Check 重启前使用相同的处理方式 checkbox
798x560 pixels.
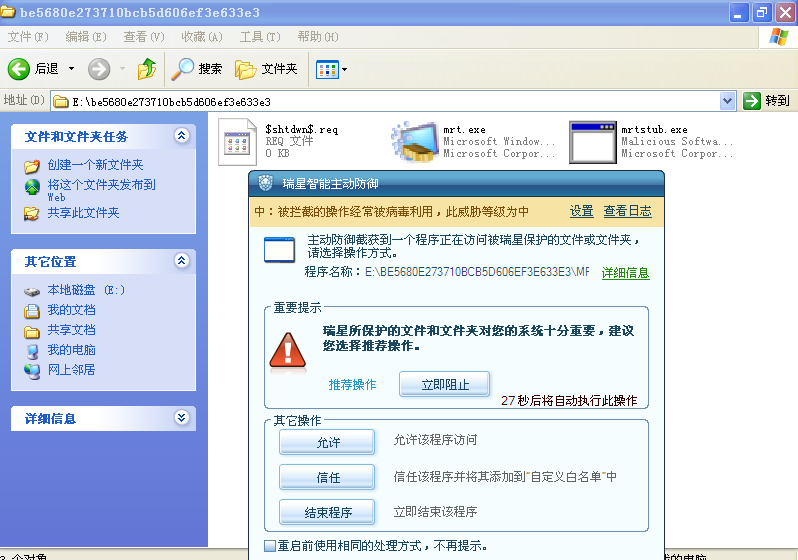click(270, 546)
